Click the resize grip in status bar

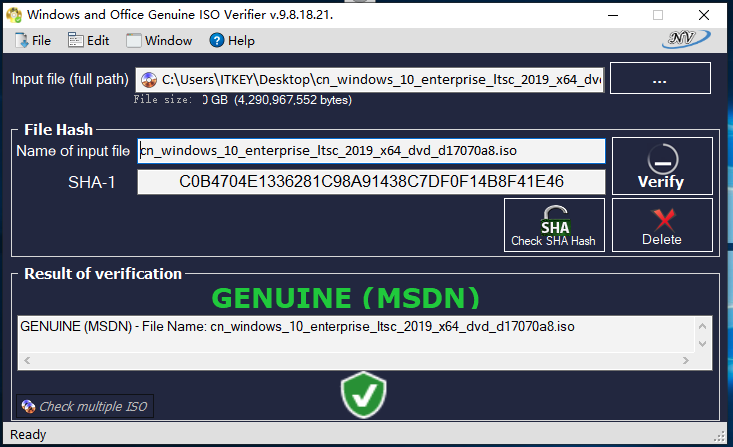[719, 436]
